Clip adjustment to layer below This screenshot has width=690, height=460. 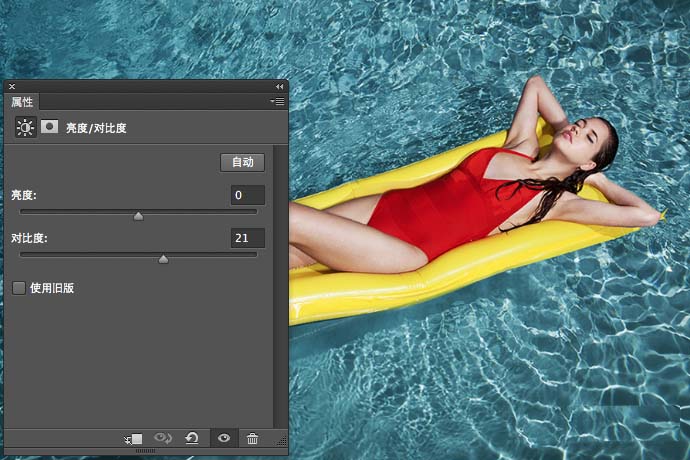point(133,439)
